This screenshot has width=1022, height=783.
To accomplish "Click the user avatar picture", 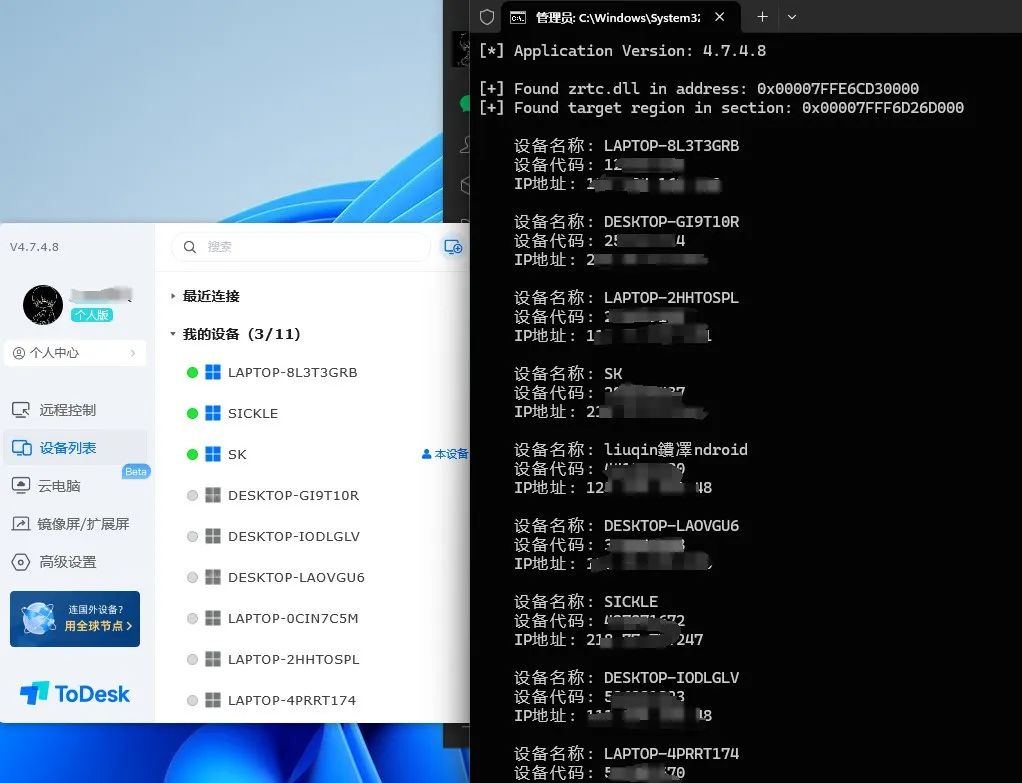I will 43,304.
